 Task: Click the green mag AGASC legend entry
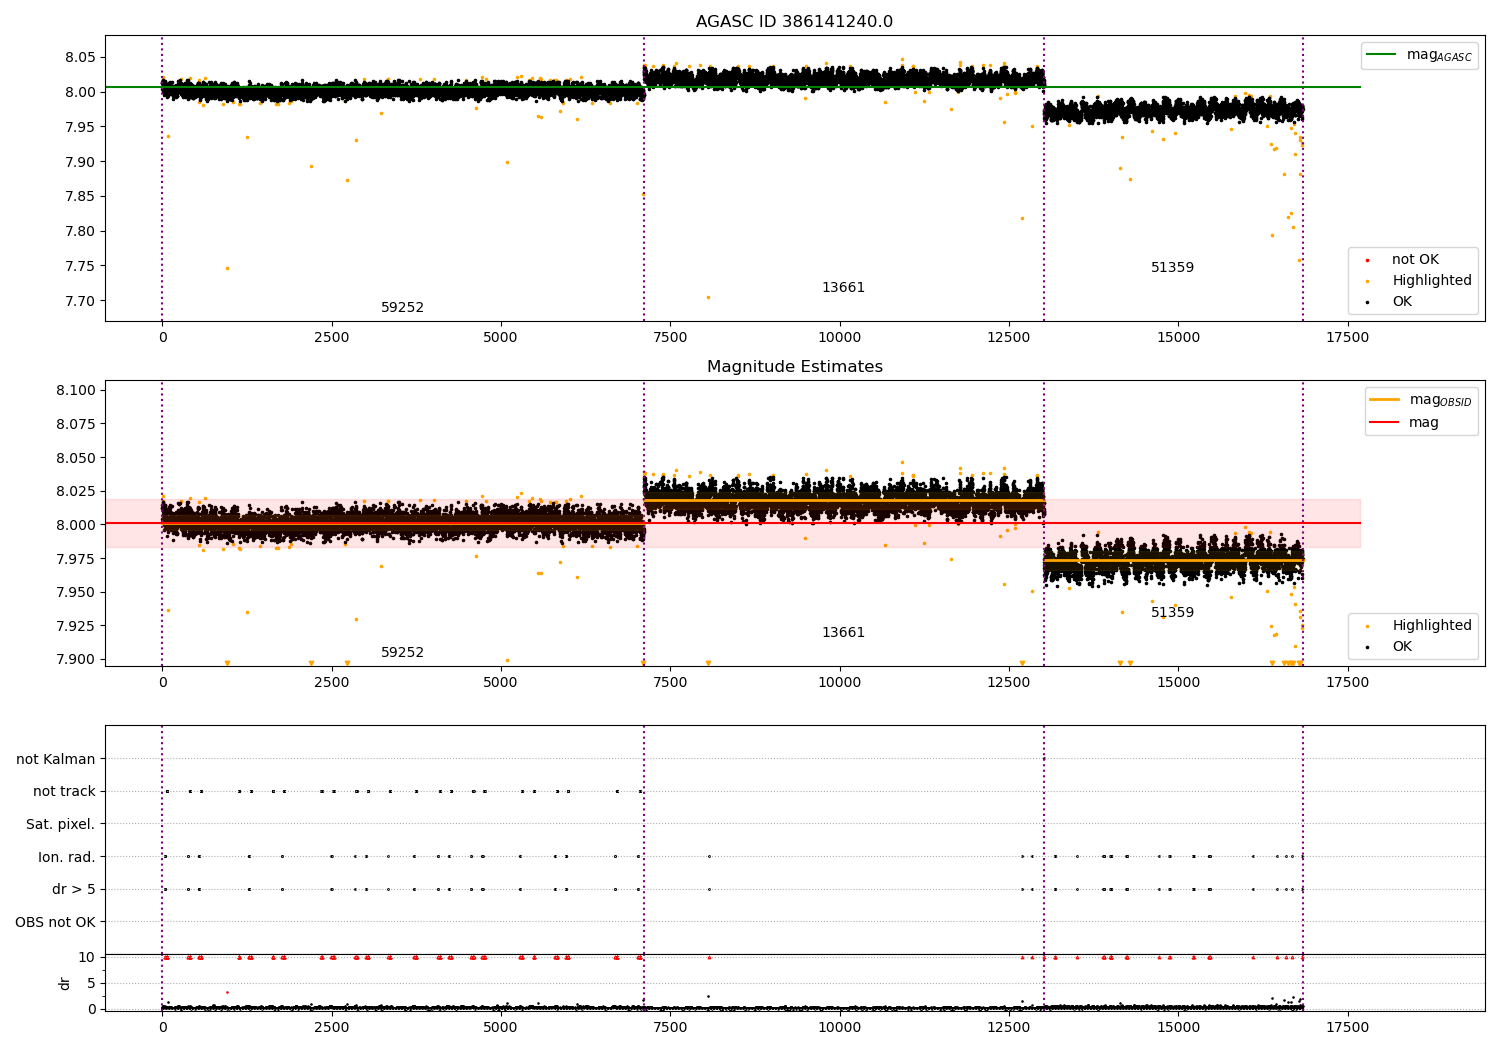pos(1419,55)
